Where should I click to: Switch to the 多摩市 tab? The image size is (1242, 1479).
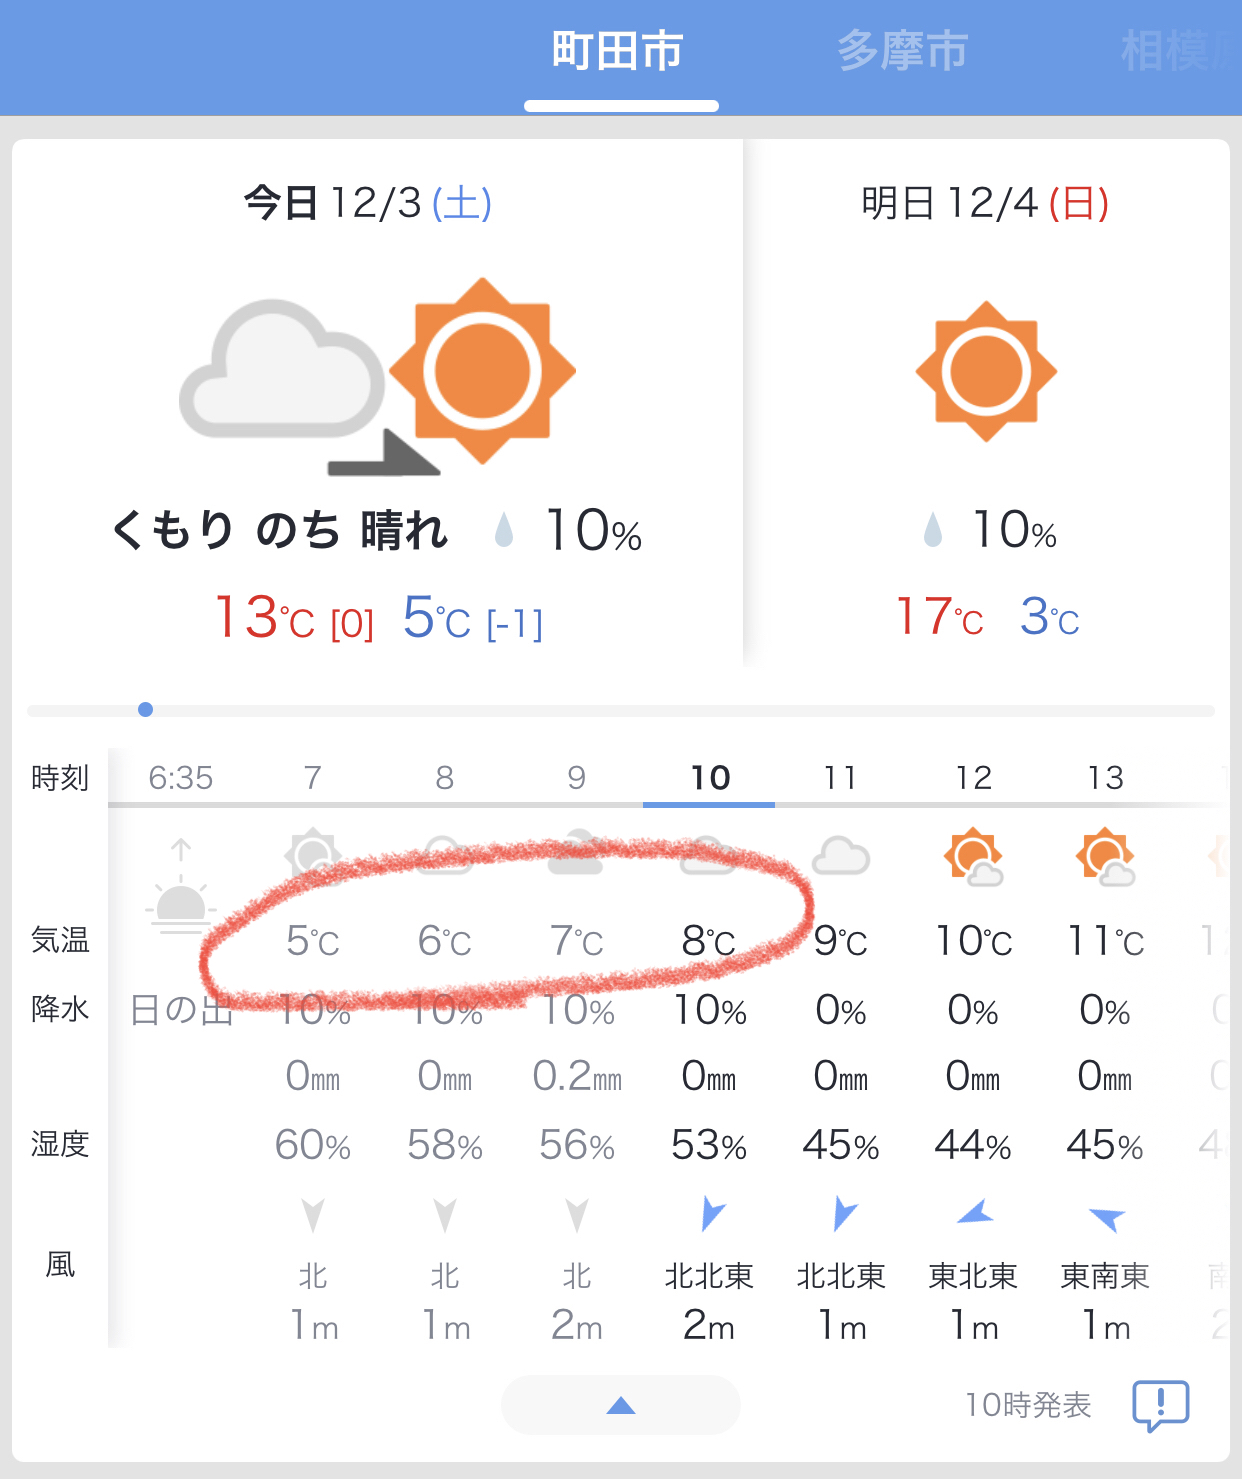tap(902, 51)
